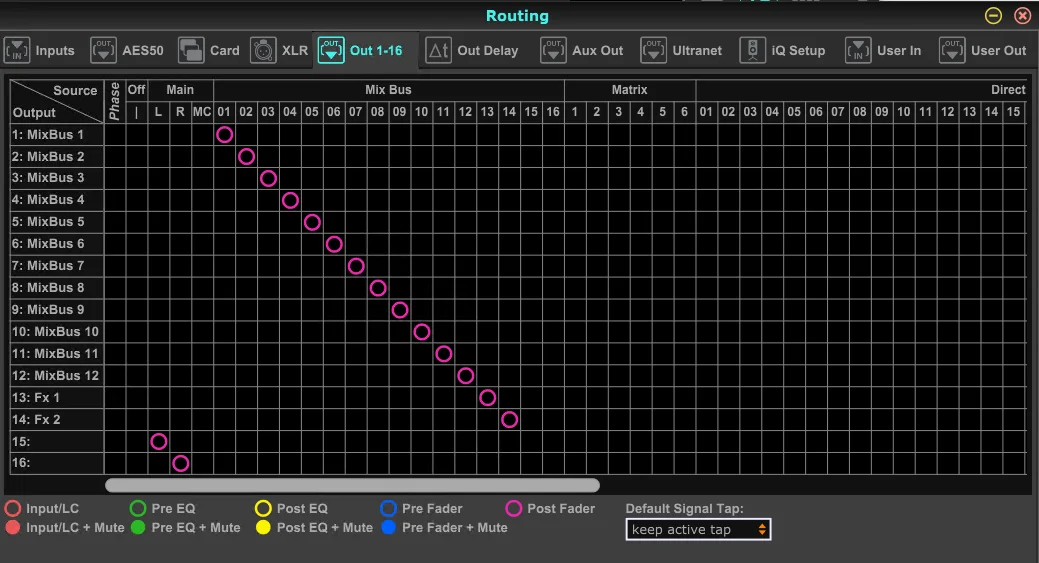Open the Default Signal Tap dropdown
The image size is (1039, 563).
tap(698, 529)
